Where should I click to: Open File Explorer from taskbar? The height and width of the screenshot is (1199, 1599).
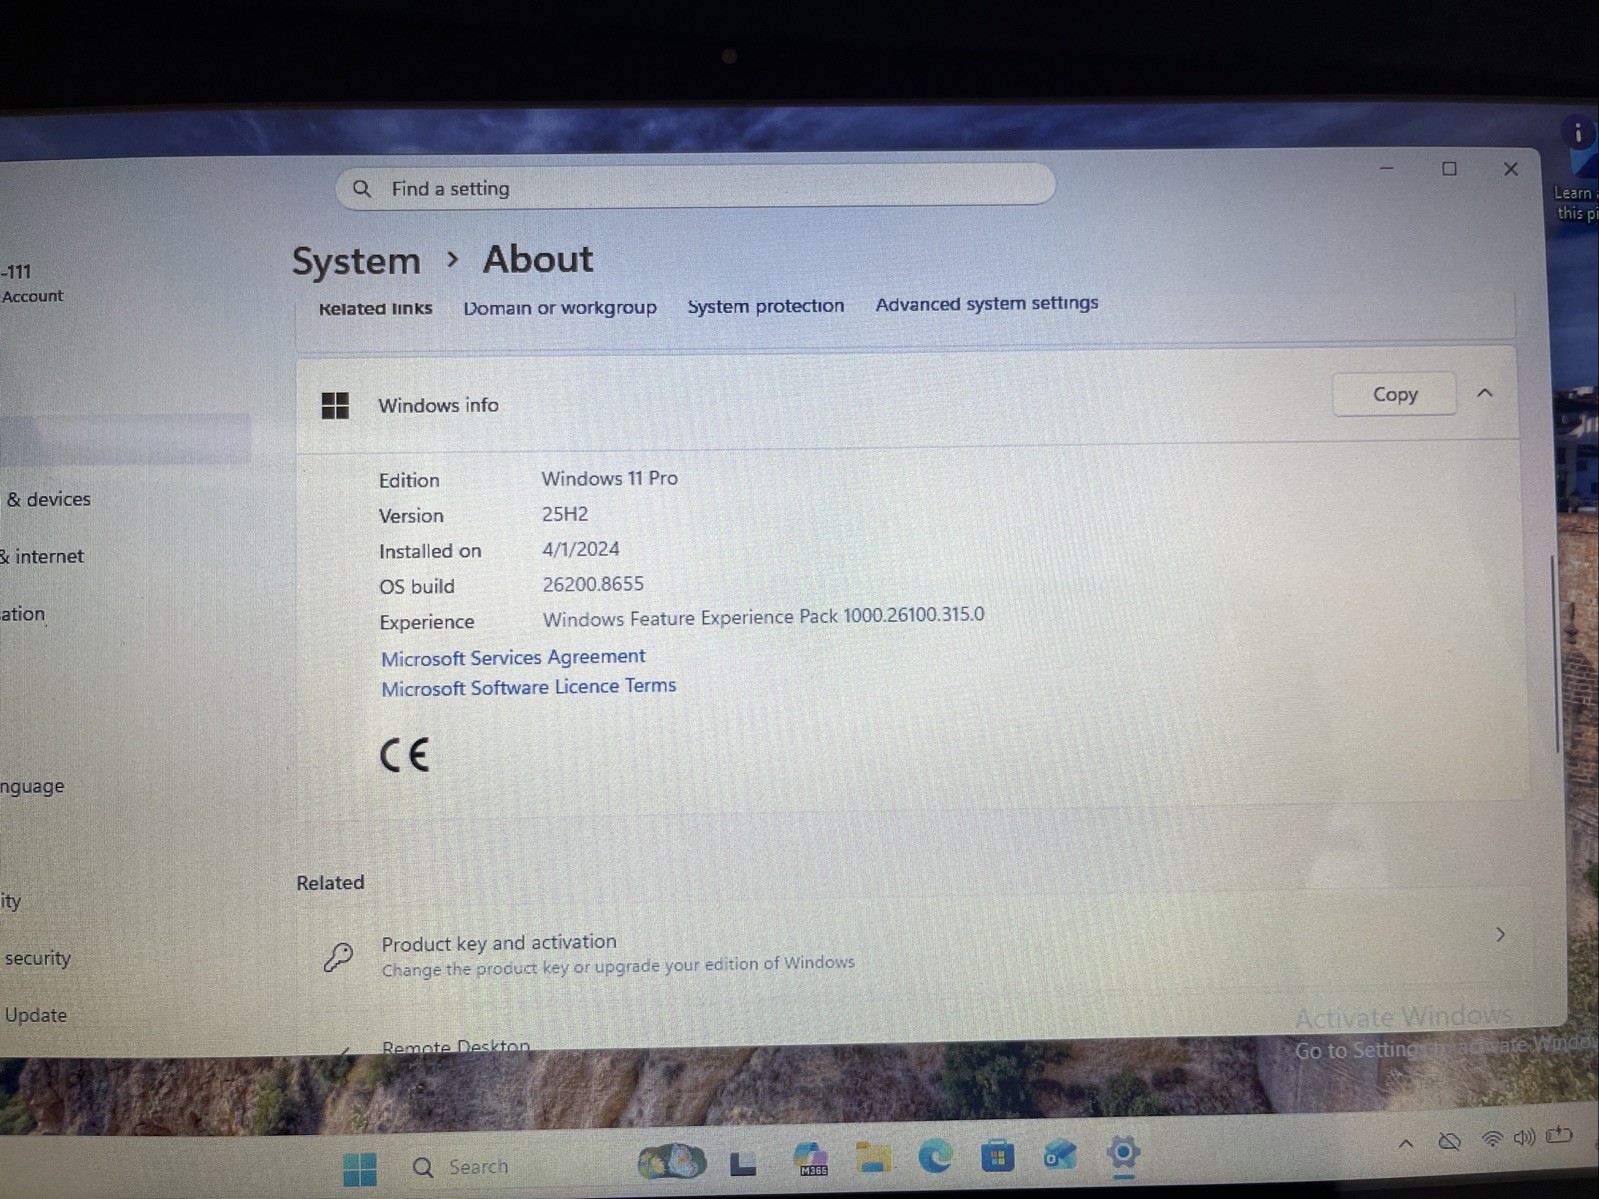(x=873, y=1158)
